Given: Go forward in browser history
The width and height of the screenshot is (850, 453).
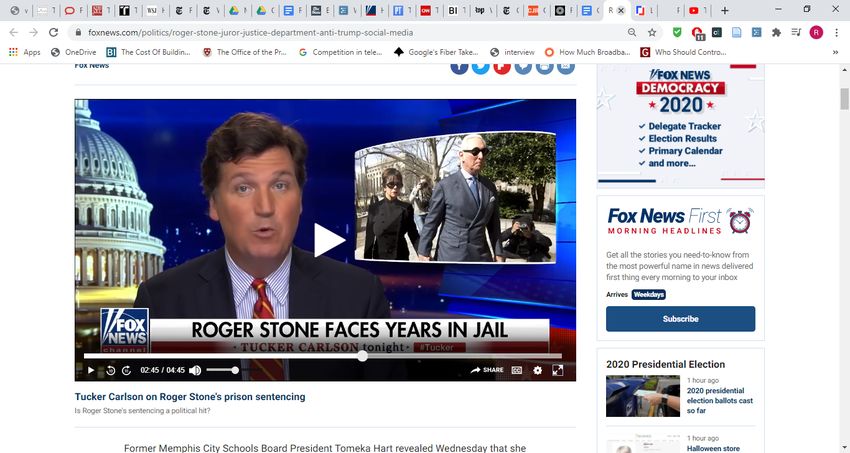Looking at the screenshot, I should pyautogui.click(x=34, y=33).
